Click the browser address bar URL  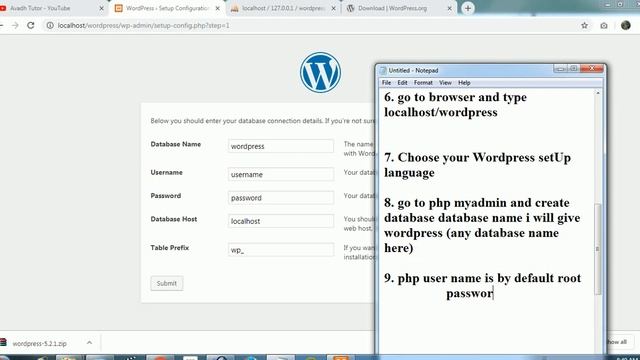(144, 25)
